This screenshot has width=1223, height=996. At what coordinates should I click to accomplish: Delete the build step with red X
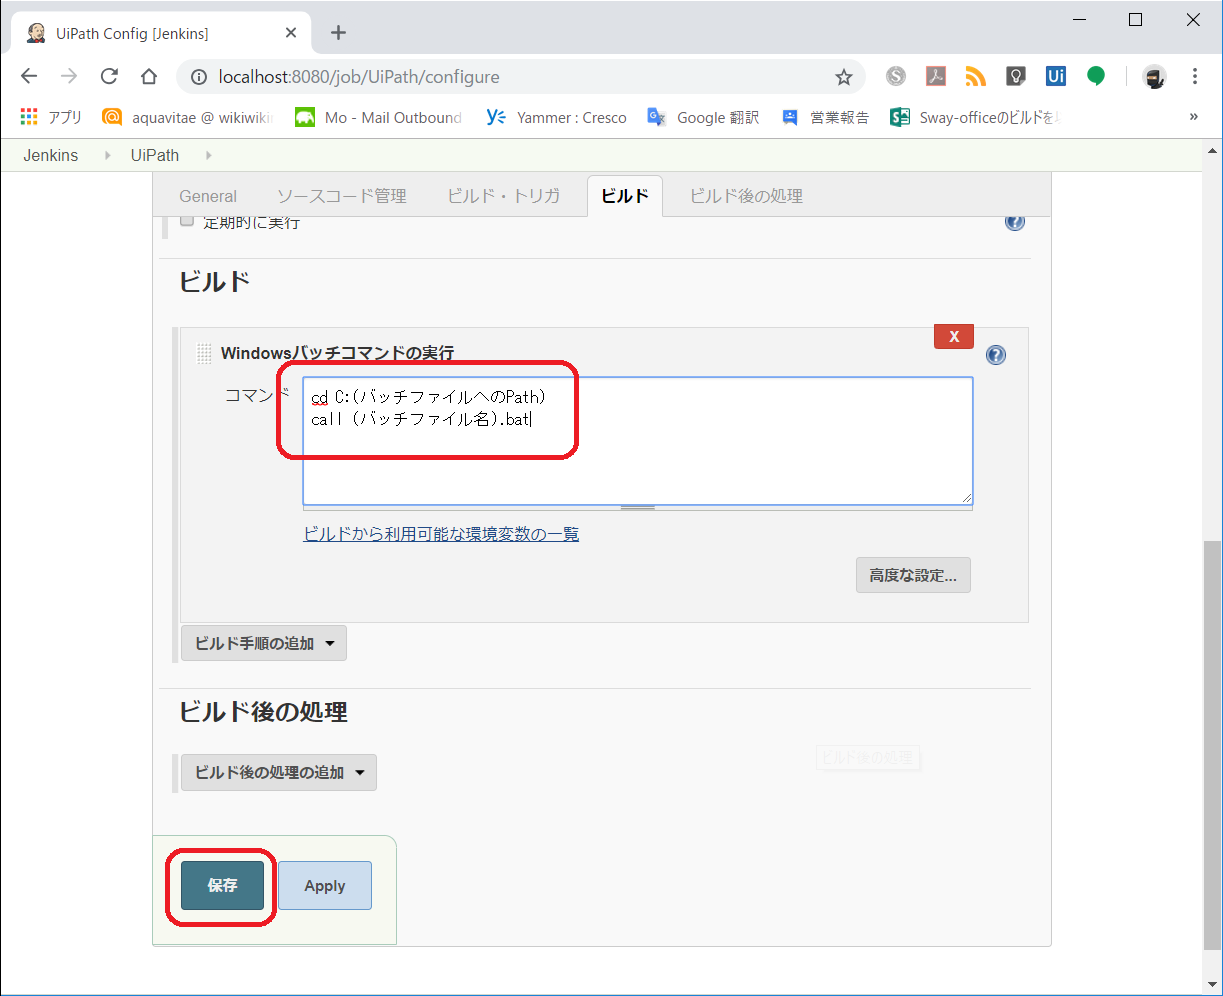point(954,336)
